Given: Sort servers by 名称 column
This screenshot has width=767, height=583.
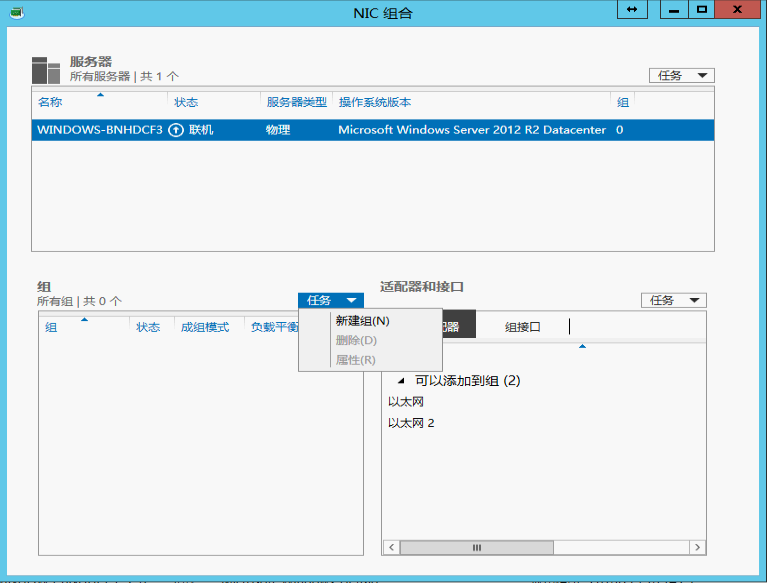Looking at the screenshot, I should 50,102.
